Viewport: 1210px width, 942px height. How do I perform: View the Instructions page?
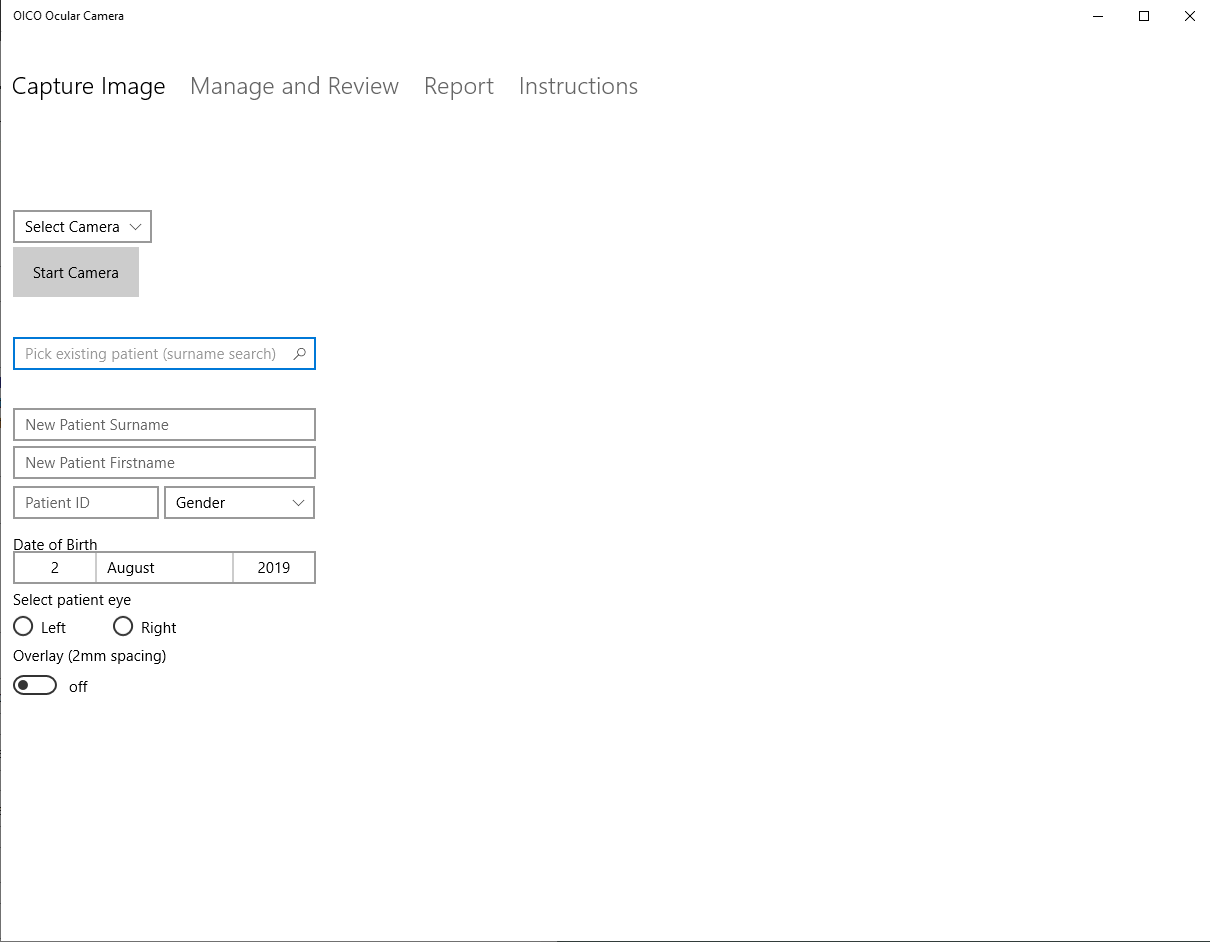578,86
